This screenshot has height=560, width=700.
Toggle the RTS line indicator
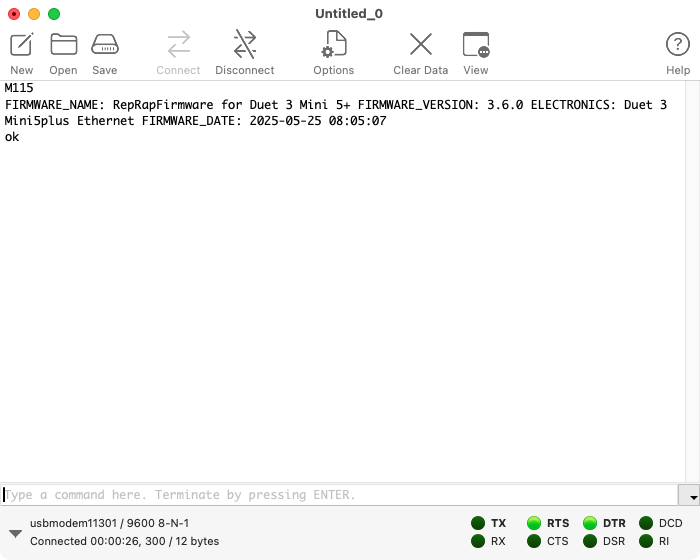pyautogui.click(x=534, y=523)
